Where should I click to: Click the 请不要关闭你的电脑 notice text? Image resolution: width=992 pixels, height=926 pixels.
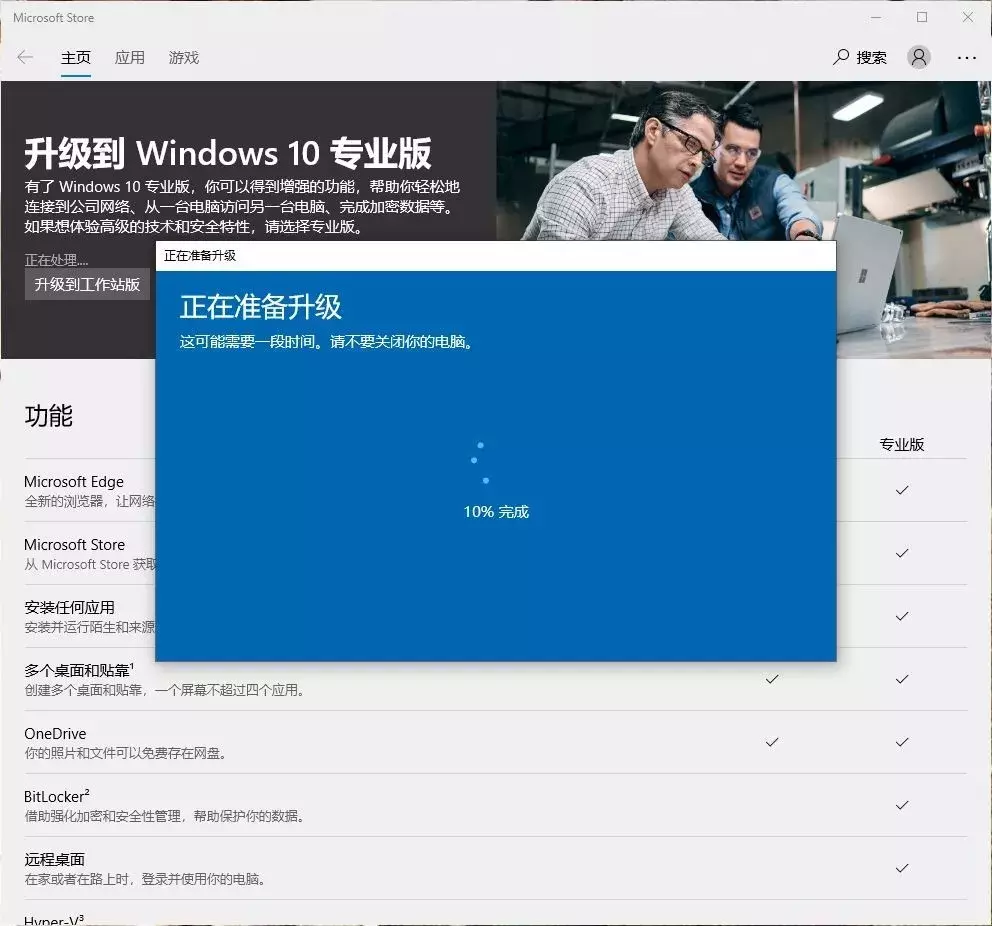401,342
